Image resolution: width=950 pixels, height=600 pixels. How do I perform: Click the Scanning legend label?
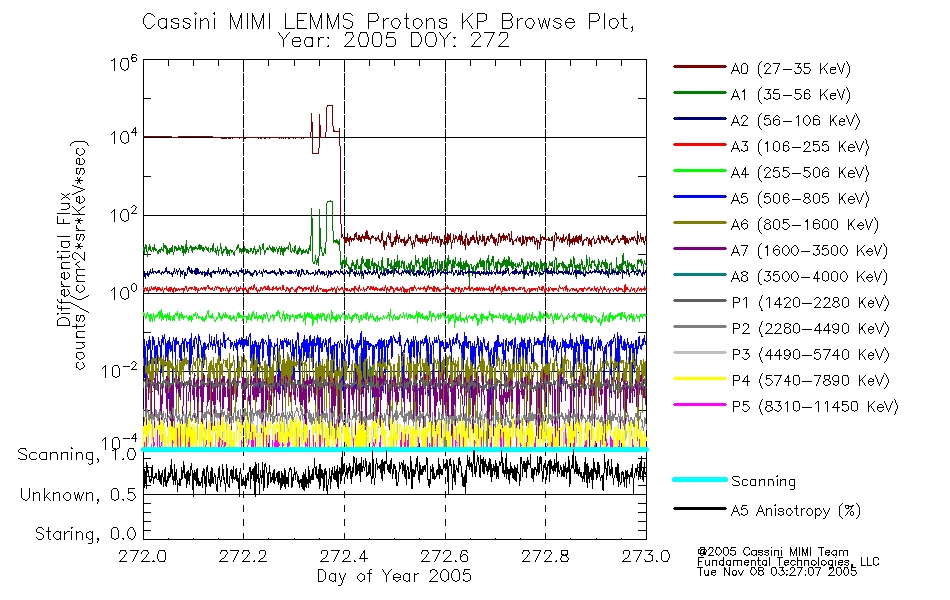[763, 482]
